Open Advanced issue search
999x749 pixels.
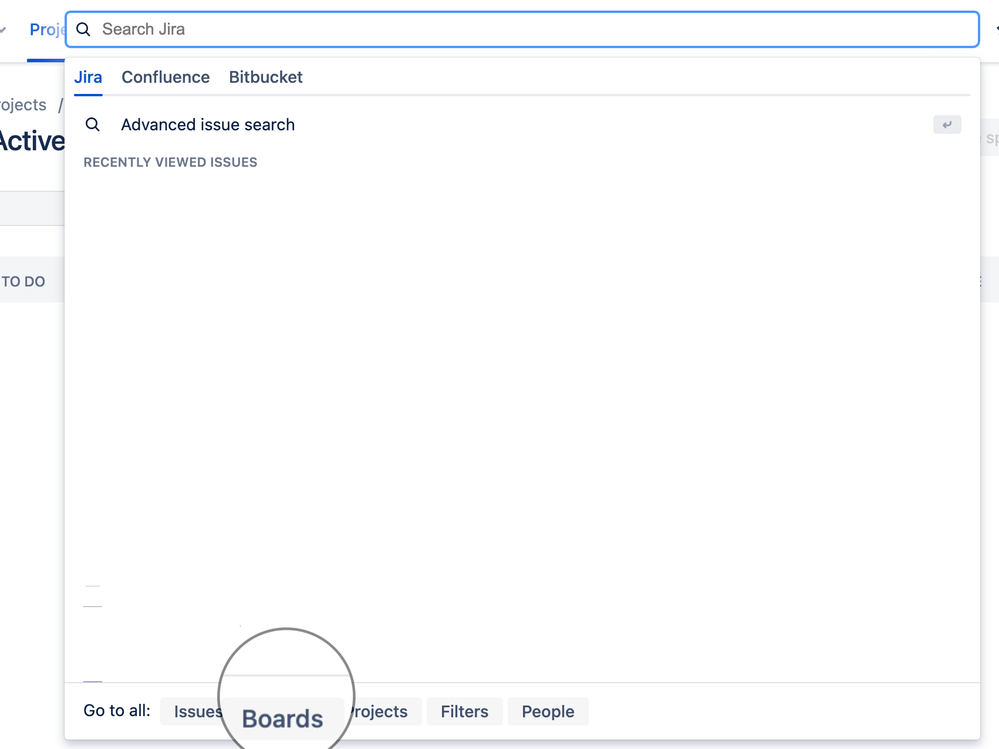[x=522, y=125]
